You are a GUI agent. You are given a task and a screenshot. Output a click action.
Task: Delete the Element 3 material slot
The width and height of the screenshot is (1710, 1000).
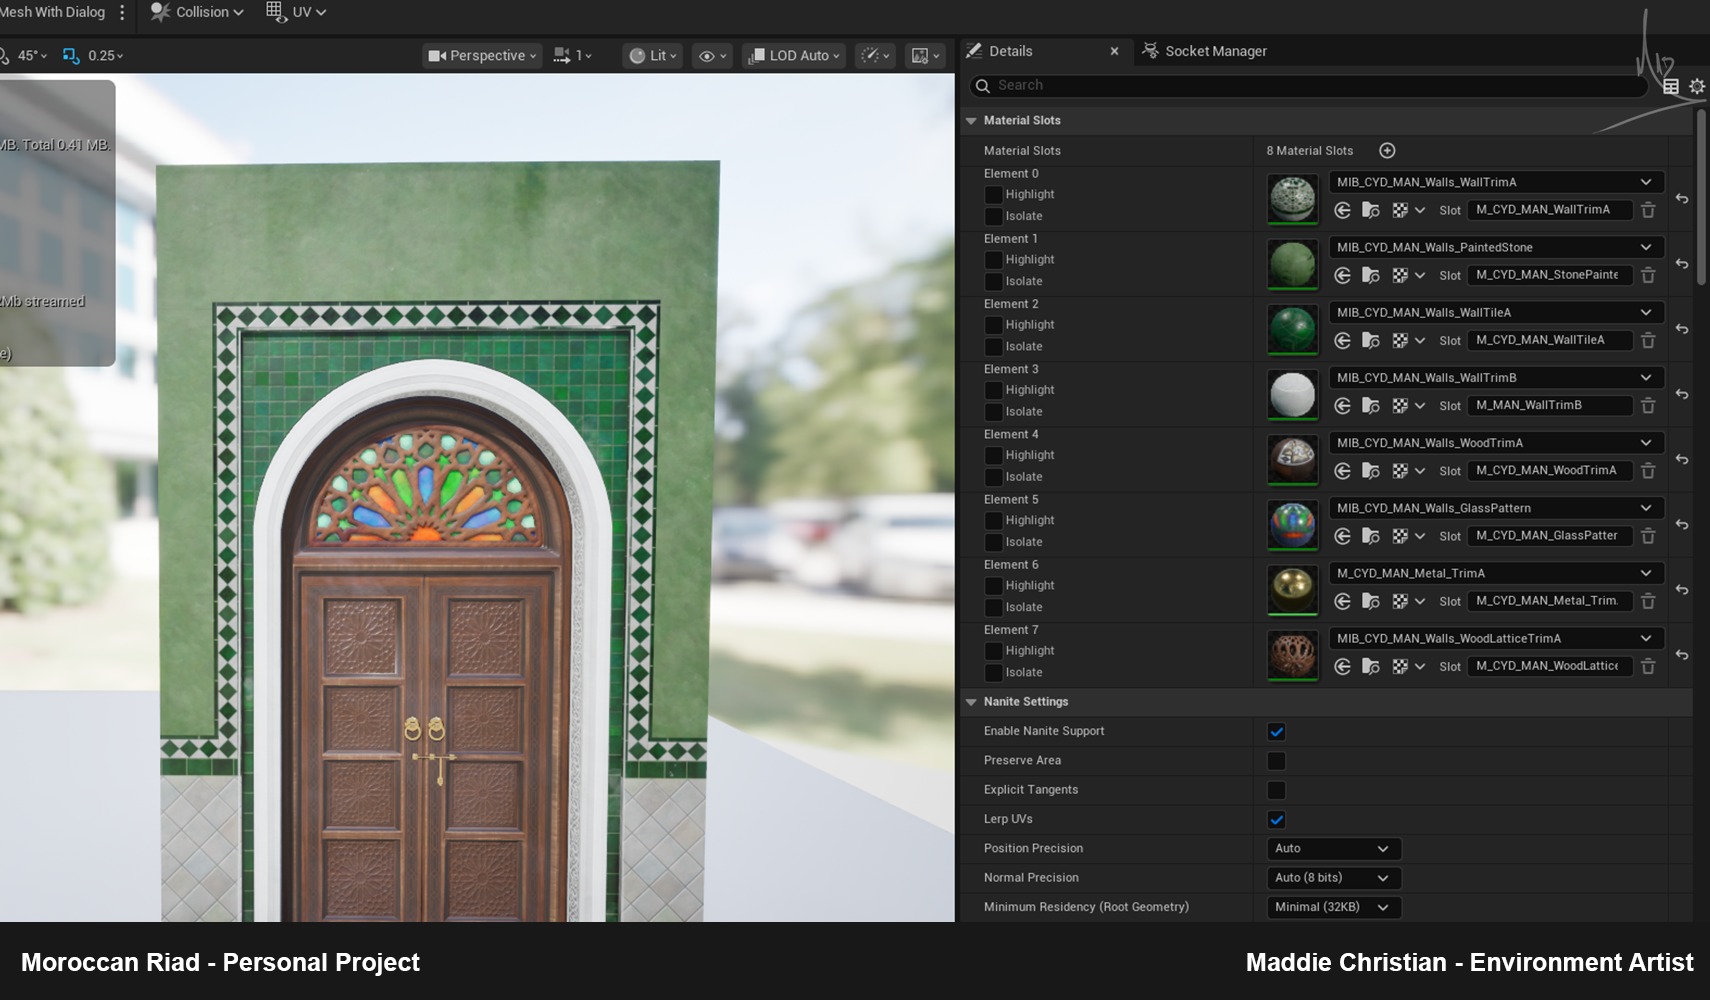(x=1648, y=406)
